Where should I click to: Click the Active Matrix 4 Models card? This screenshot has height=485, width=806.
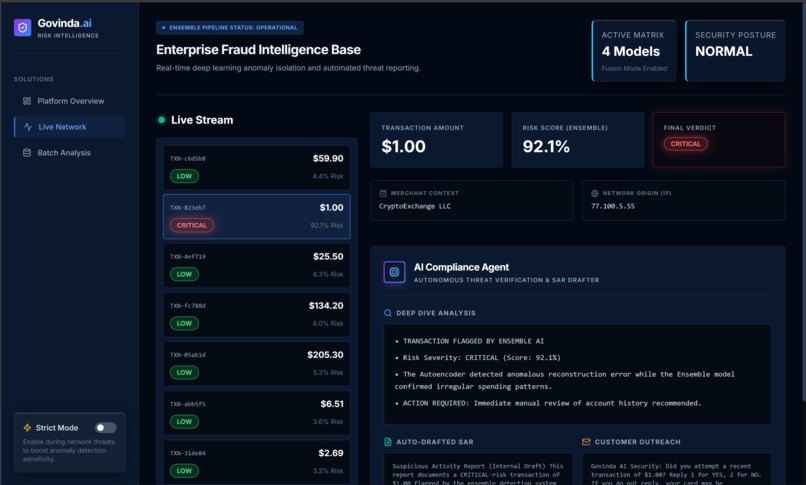[634, 51]
